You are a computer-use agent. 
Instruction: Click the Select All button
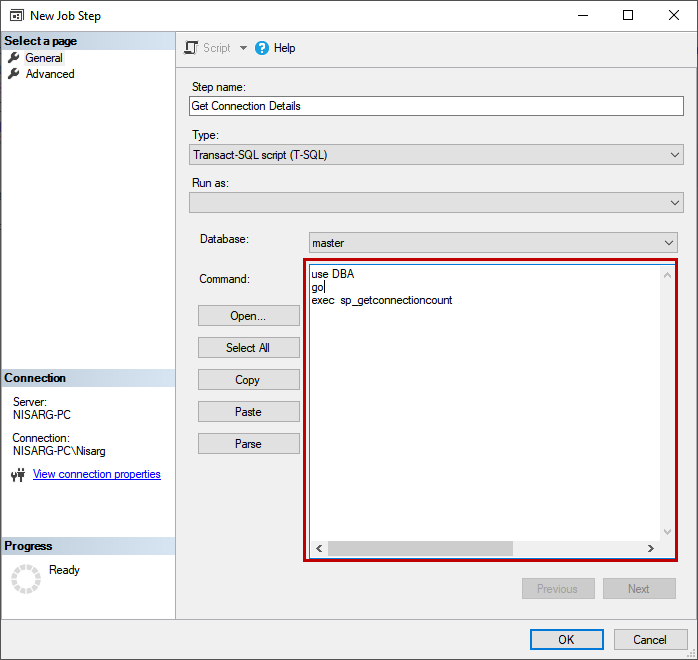(x=248, y=348)
